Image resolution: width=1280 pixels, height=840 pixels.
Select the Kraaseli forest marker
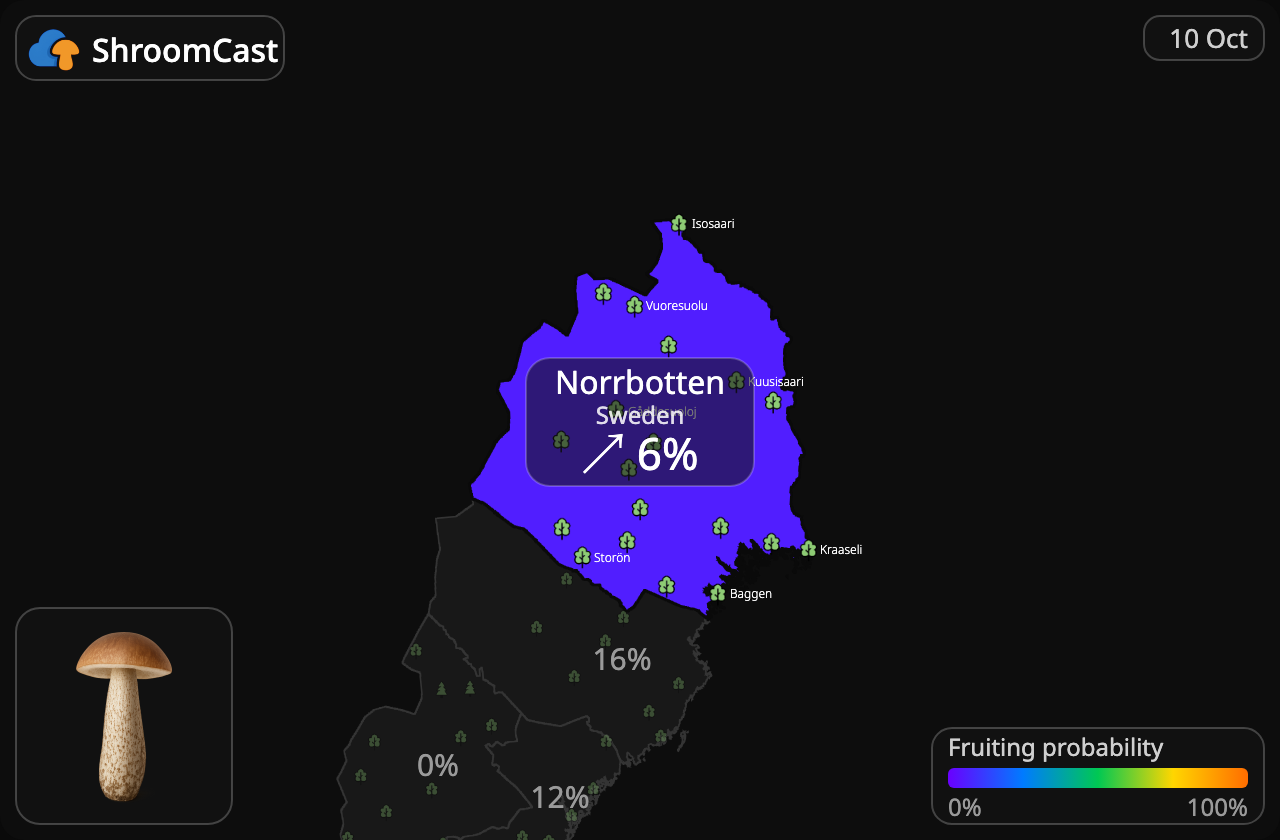click(x=808, y=549)
